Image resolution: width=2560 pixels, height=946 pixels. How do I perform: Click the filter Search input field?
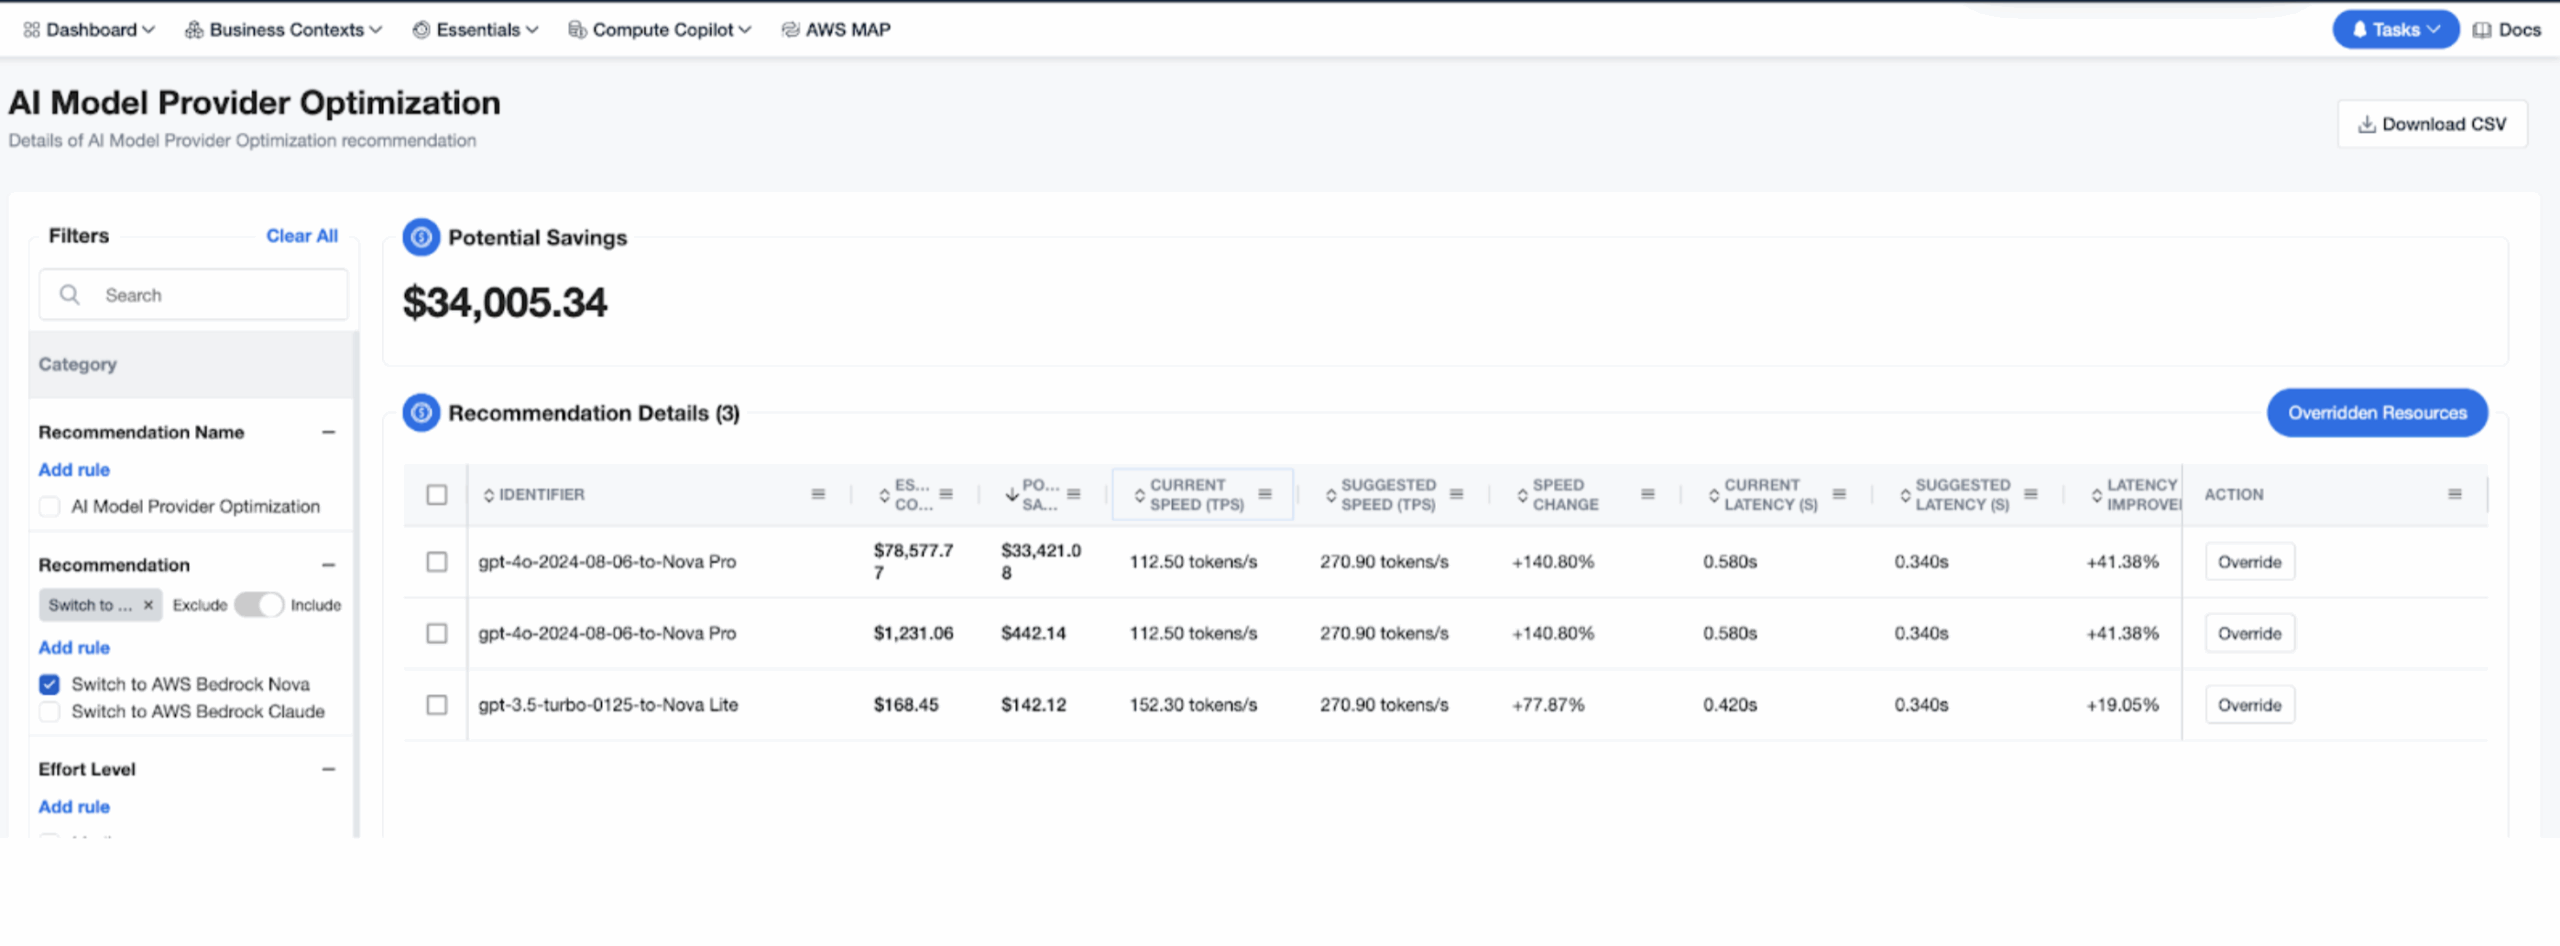(194, 295)
